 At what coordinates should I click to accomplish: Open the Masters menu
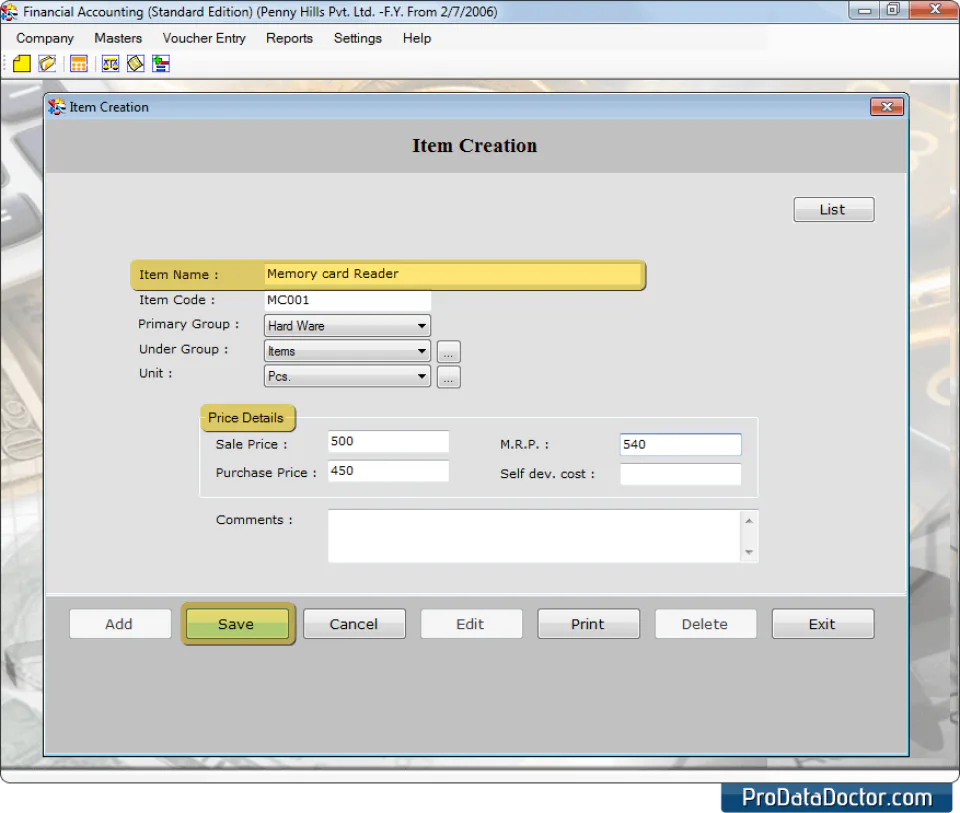tap(118, 38)
